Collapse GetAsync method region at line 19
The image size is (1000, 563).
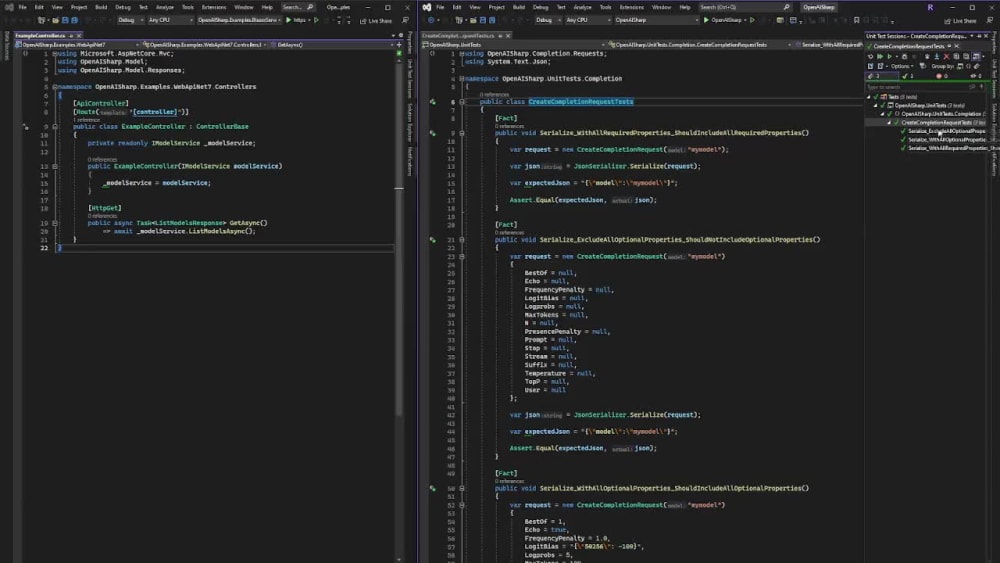click(55, 223)
